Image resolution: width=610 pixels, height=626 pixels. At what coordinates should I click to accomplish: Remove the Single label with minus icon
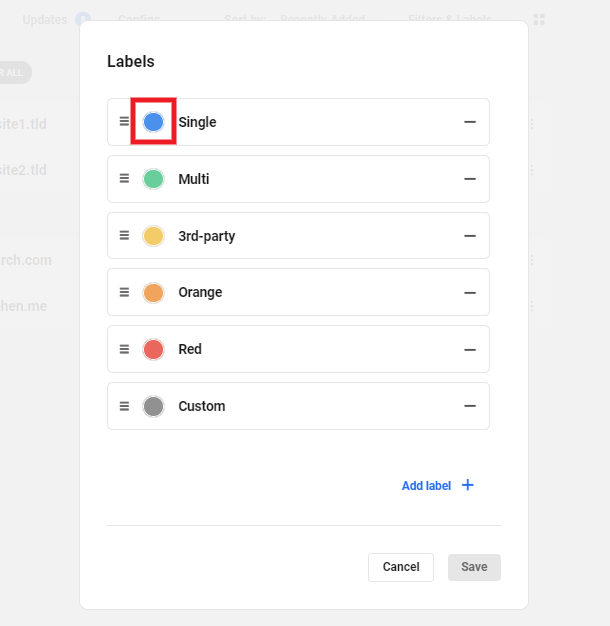click(469, 122)
